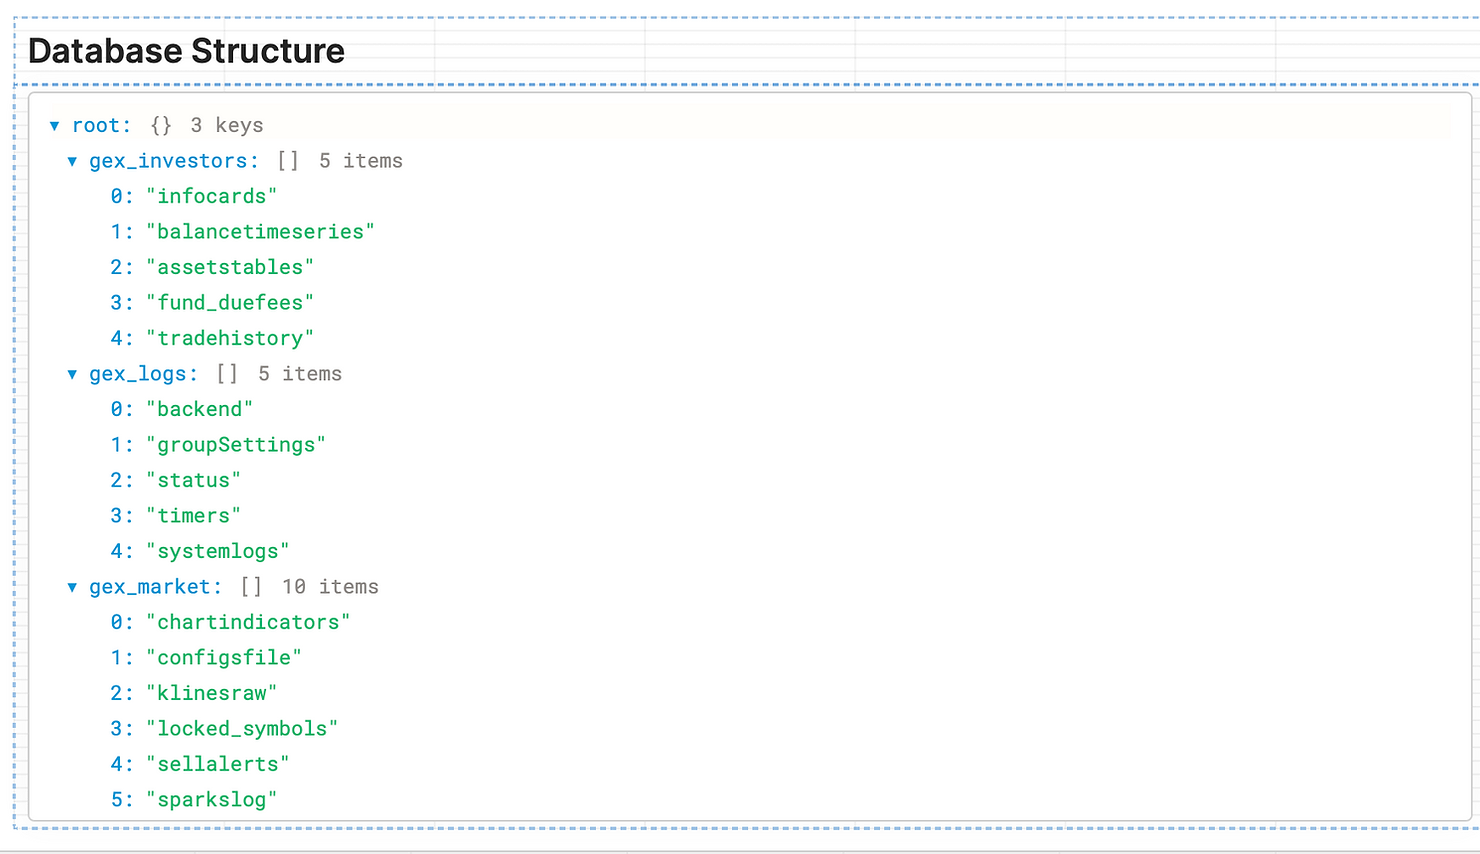Select the sellalerts entry
Screen dimensions: 1480x854
coord(219,763)
